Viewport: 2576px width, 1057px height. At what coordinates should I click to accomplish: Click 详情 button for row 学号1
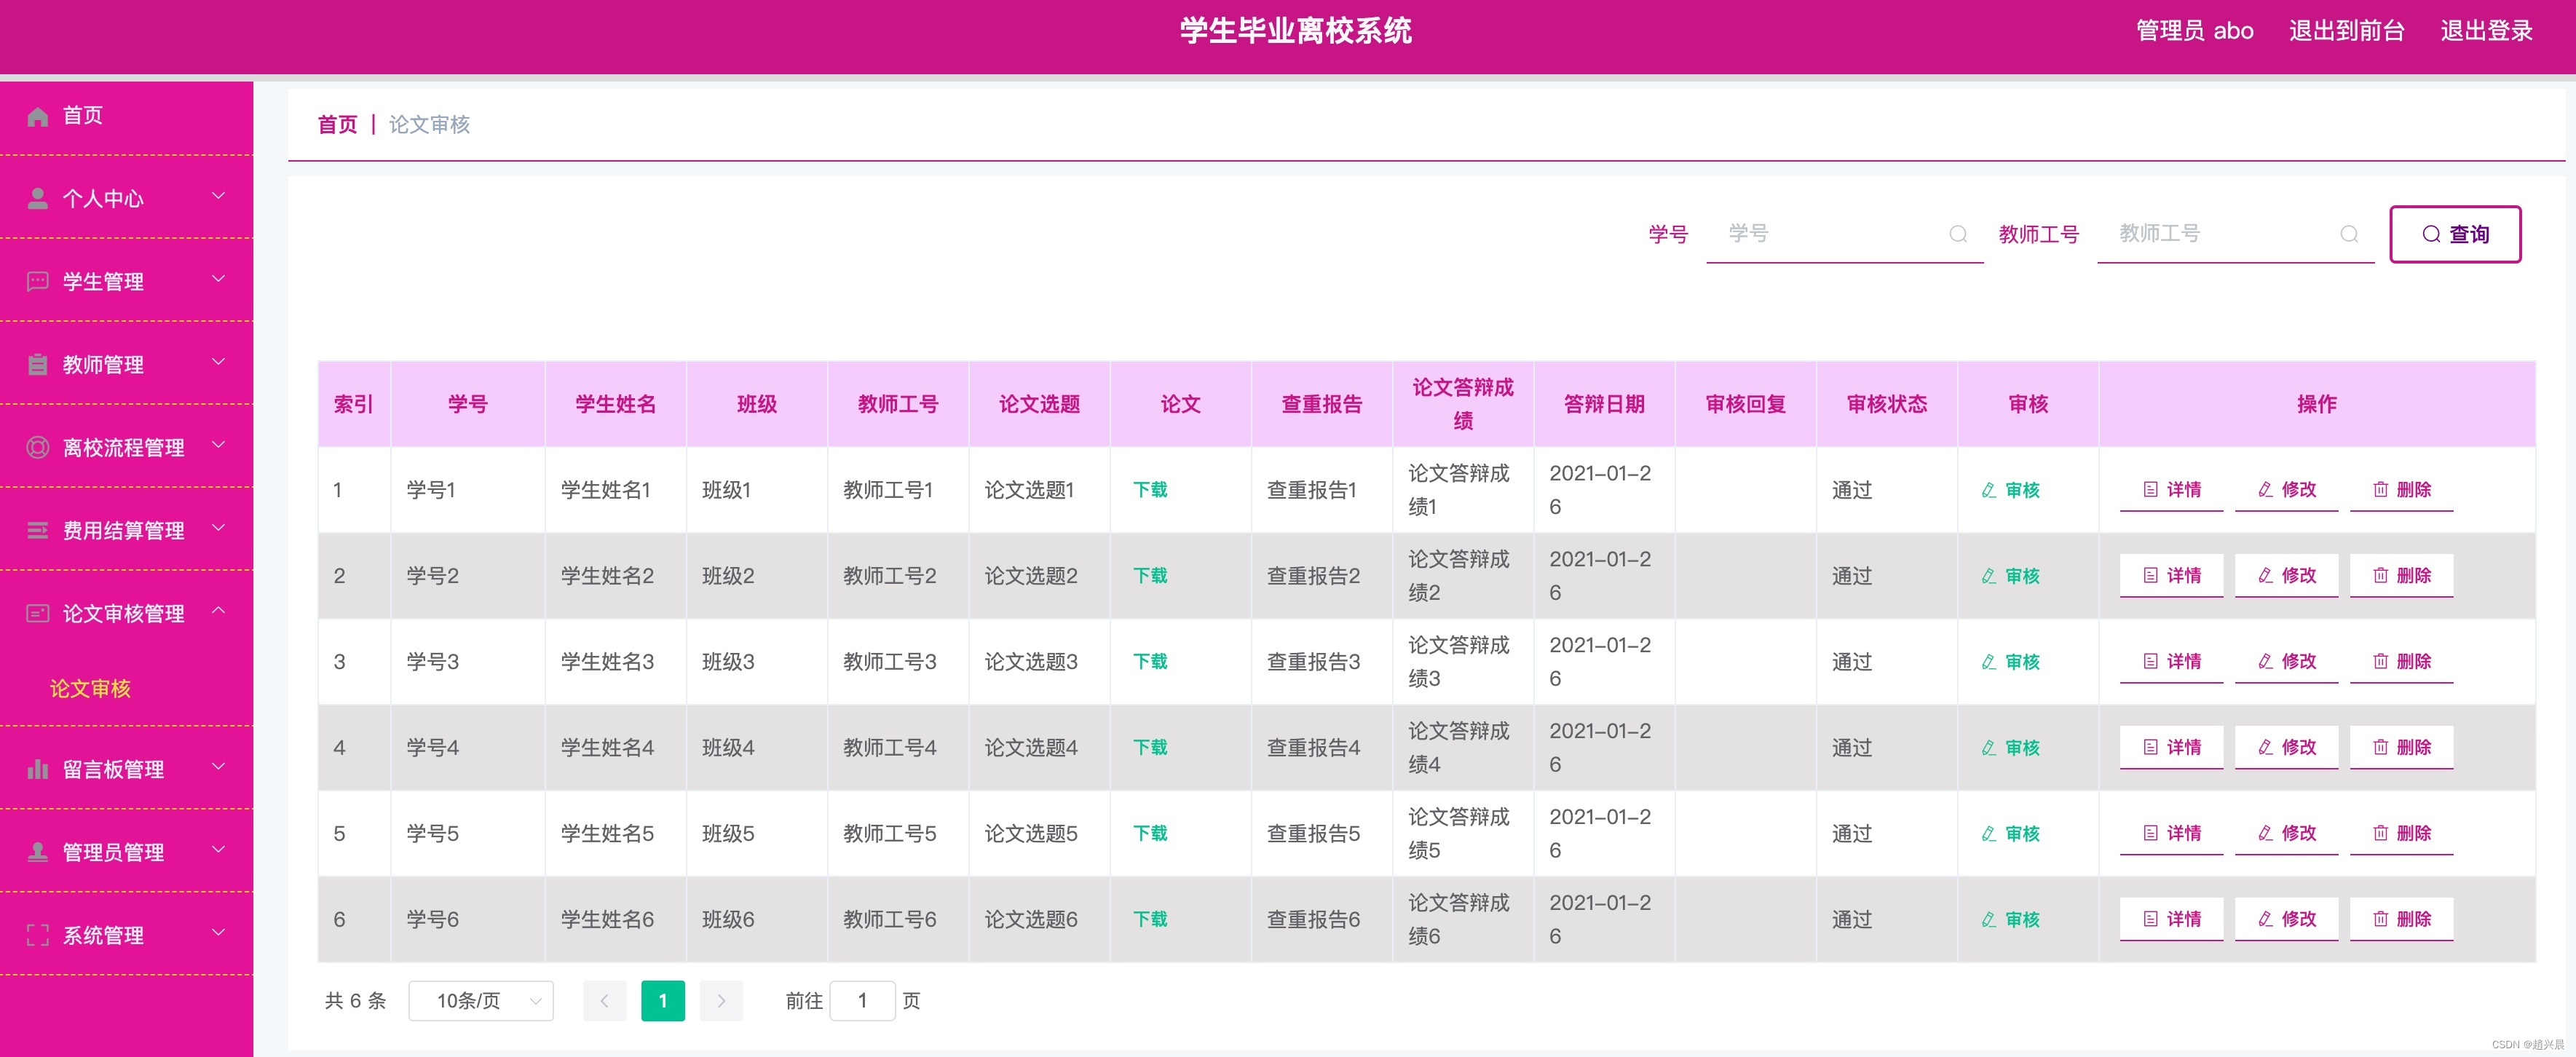(x=2172, y=490)
